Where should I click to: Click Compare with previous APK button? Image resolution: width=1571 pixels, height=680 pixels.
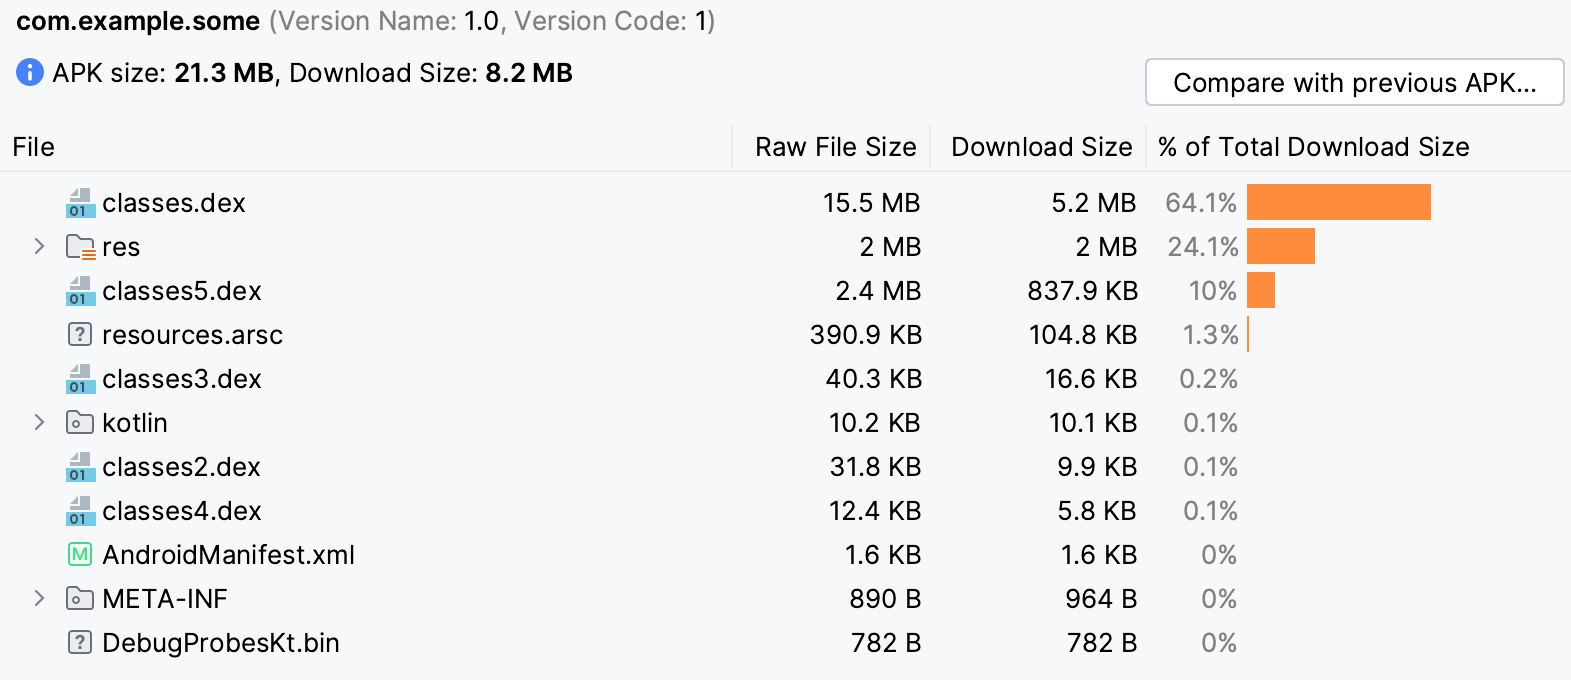coord(1355,82)
